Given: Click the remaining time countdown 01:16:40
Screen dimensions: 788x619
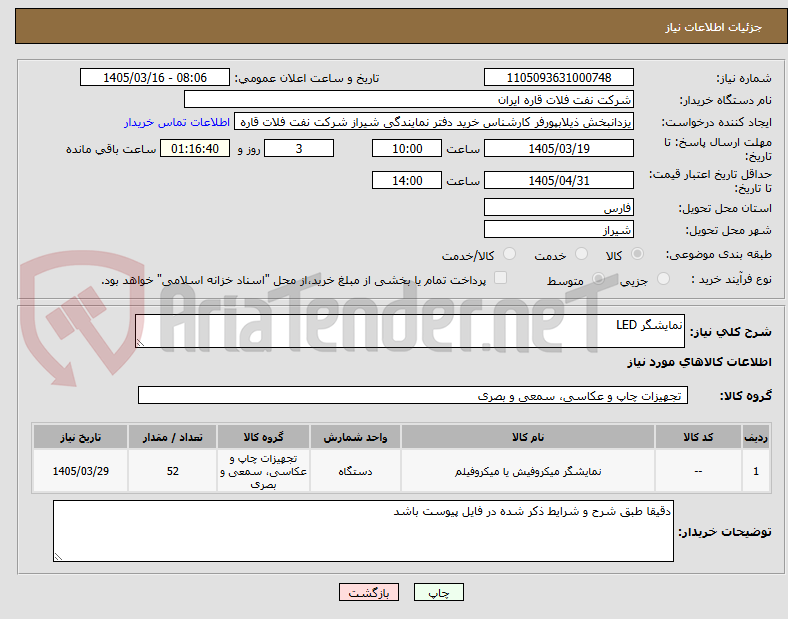Looking at the screenshot, I should coord(195,149).
